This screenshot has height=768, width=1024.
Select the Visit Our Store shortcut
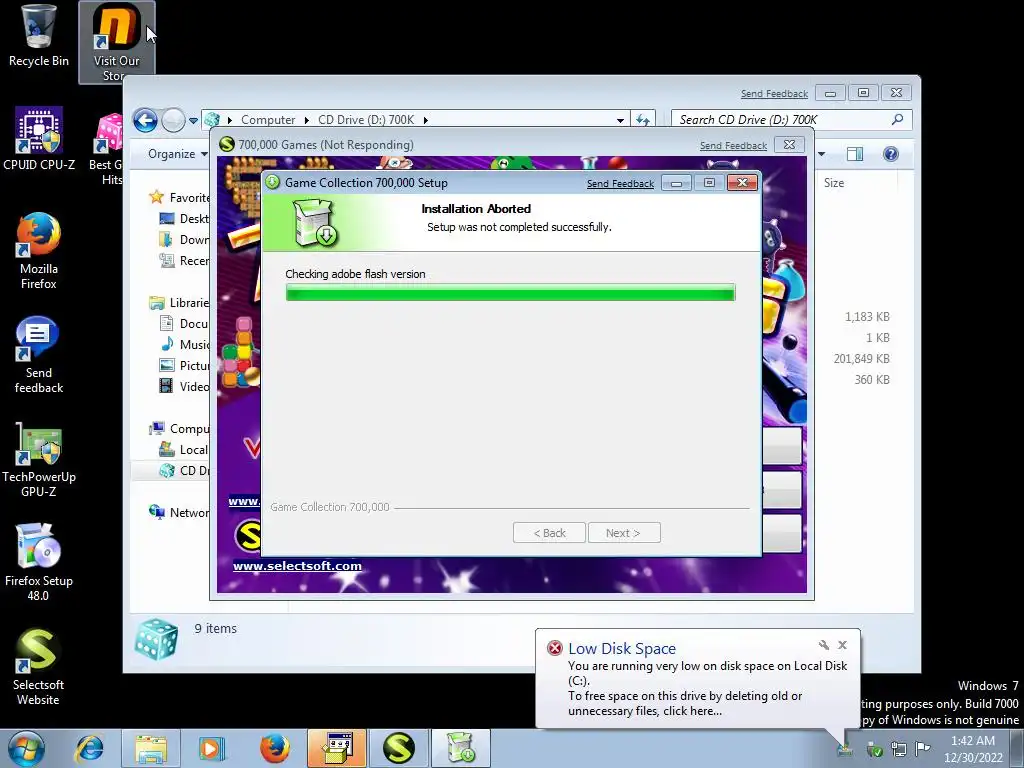click(x=116, y=42)
